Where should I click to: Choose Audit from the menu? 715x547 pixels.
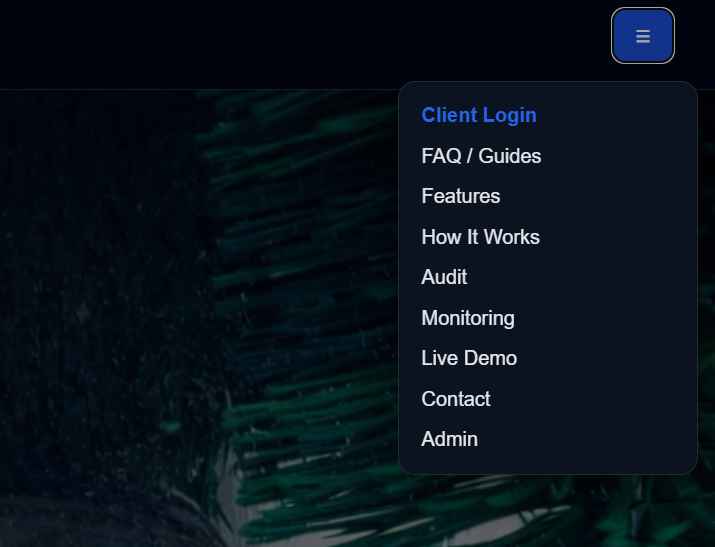(444, 277)
